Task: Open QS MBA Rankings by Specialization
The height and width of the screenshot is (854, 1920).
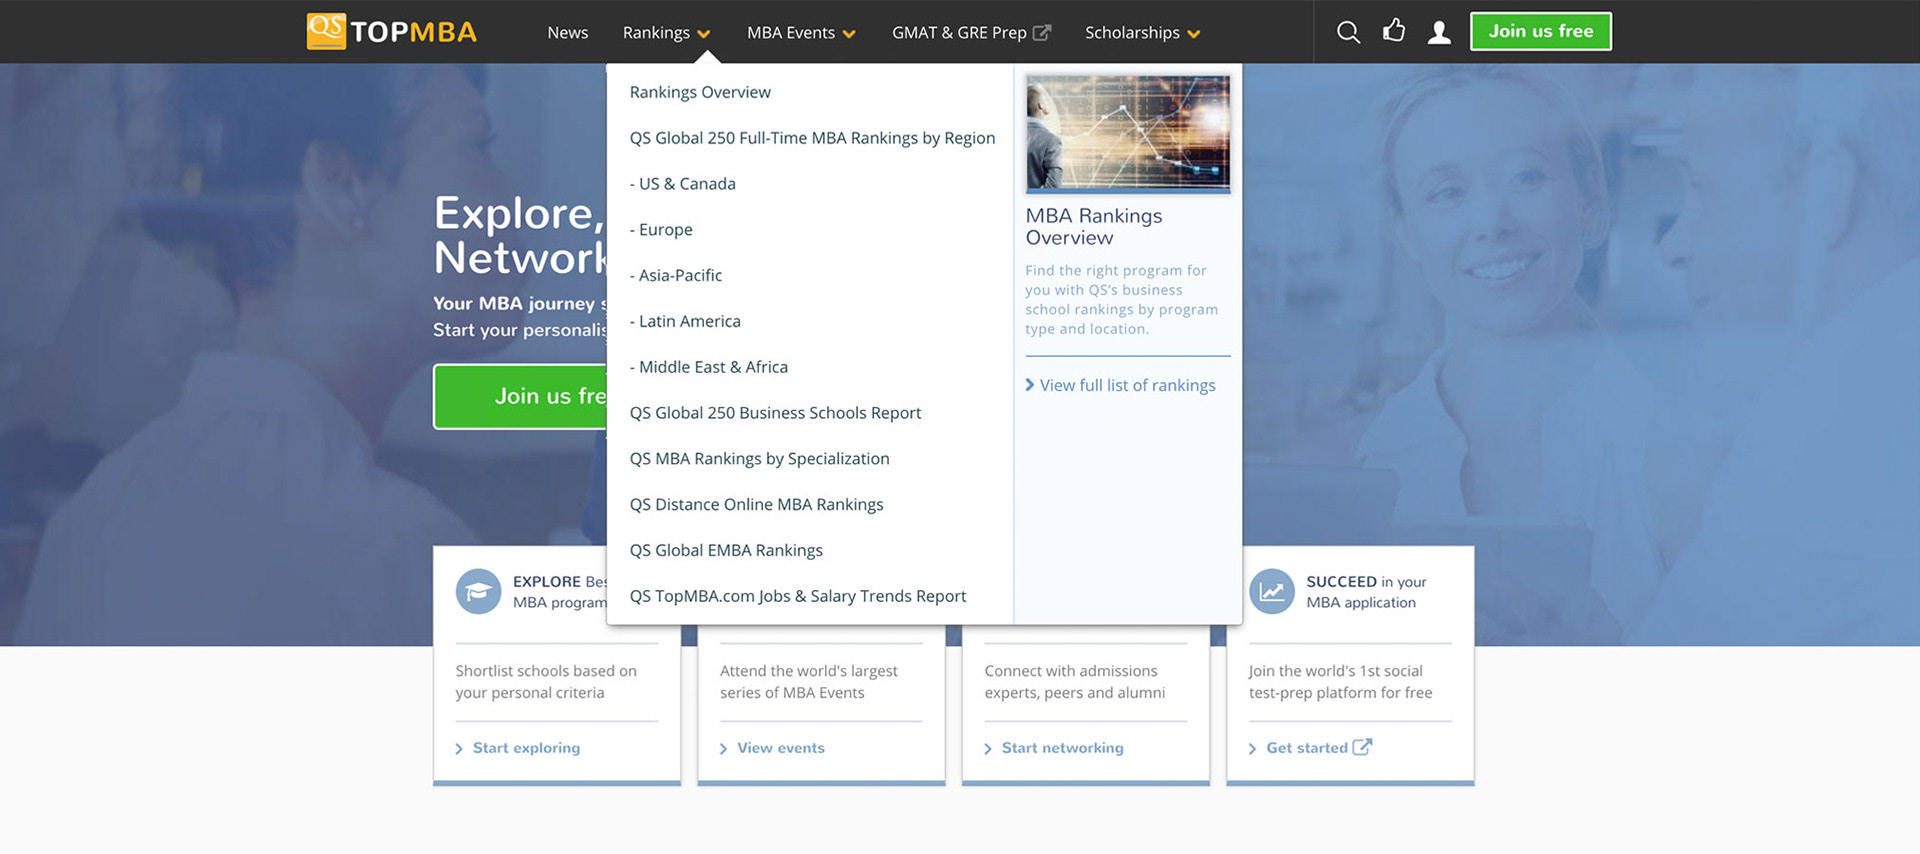Action: (759, 459)
